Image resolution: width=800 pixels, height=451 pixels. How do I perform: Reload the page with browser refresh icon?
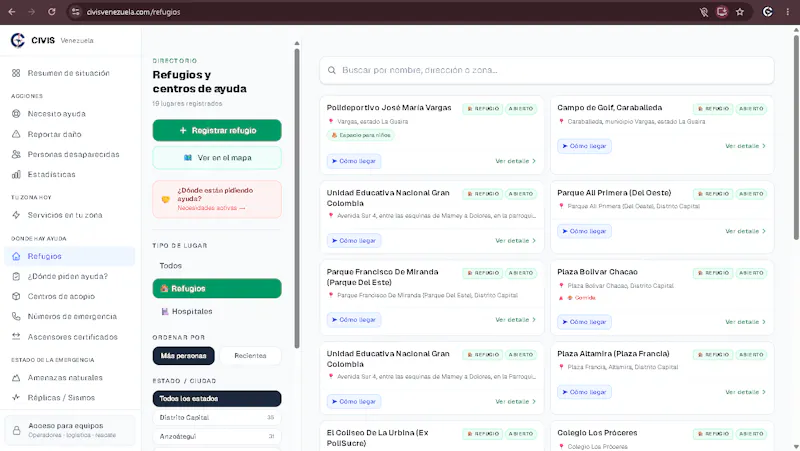52,12
